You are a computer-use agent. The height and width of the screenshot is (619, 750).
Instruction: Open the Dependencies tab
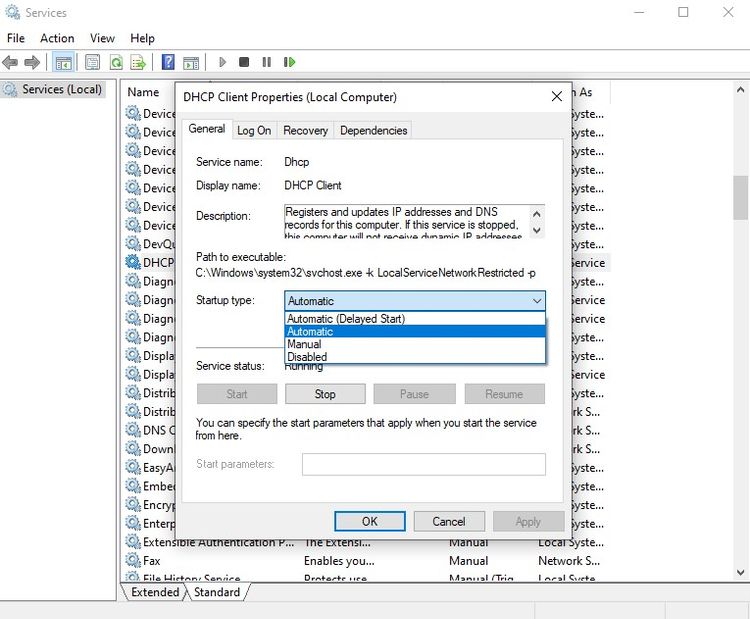click(x=373, y=130)
